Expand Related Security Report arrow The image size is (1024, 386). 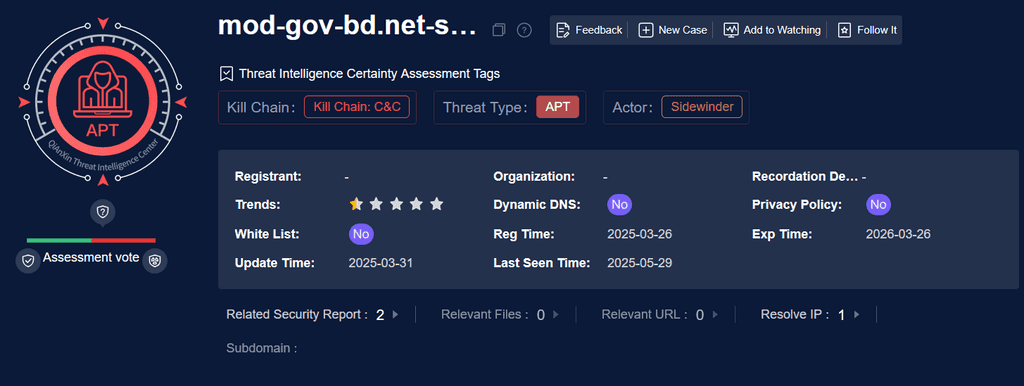(x=395, y=315)
